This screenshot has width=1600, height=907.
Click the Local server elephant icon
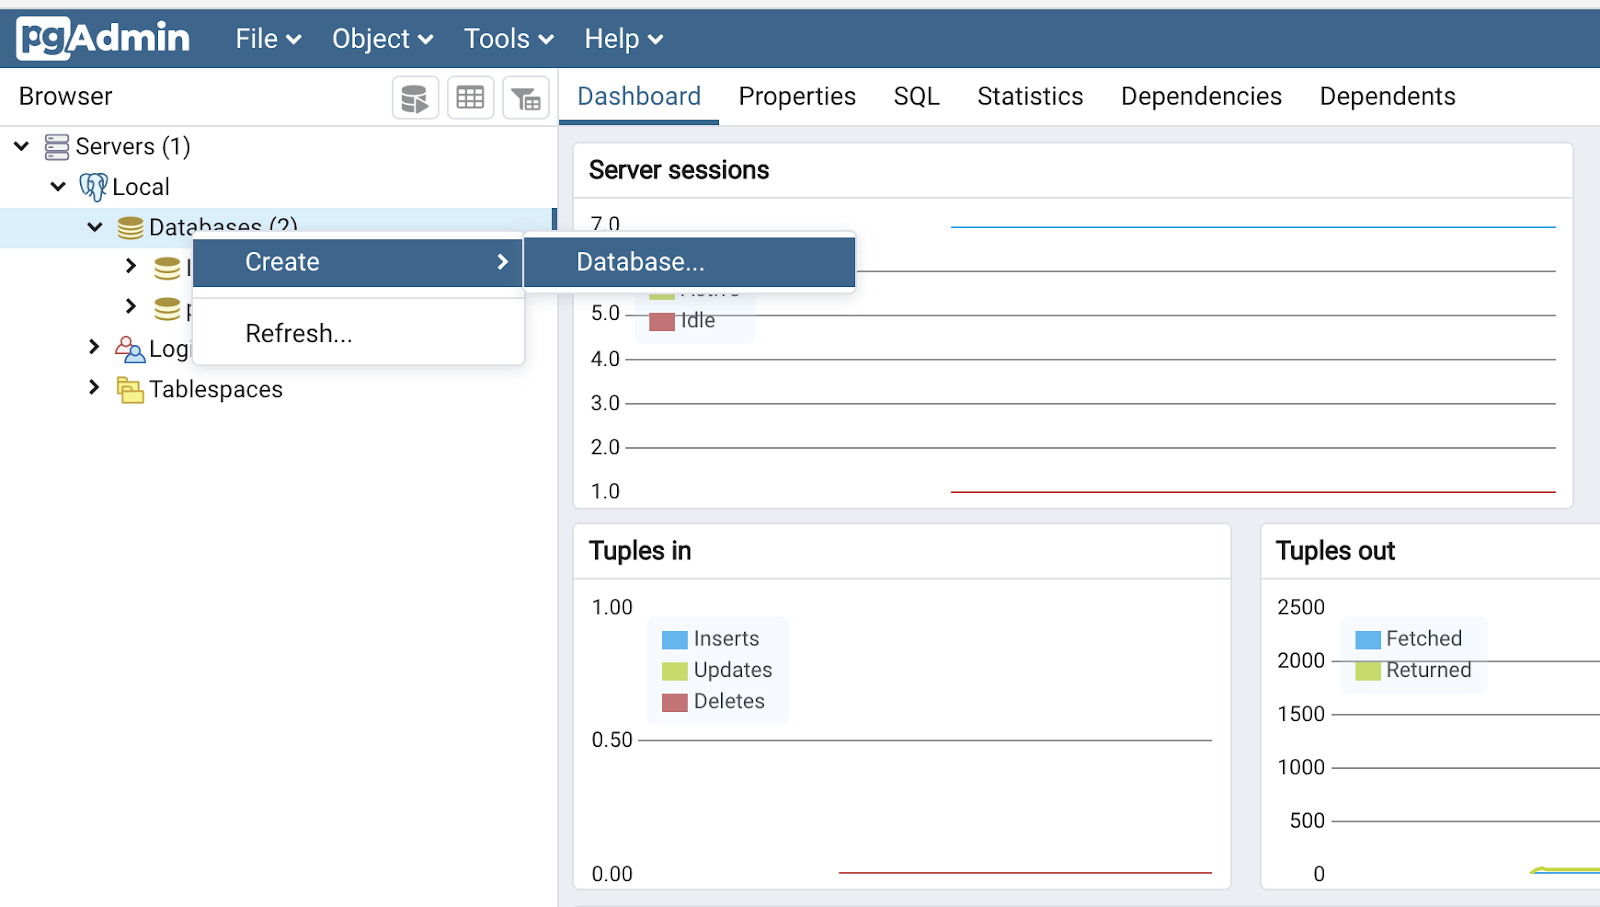[93, 187]
